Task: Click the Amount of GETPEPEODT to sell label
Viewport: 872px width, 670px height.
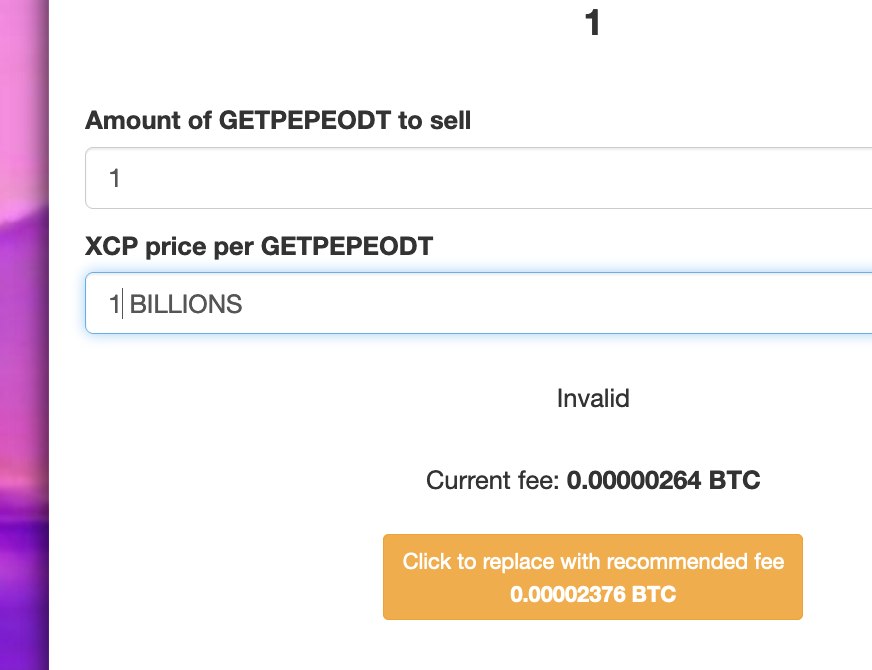Action: point(278,120)
